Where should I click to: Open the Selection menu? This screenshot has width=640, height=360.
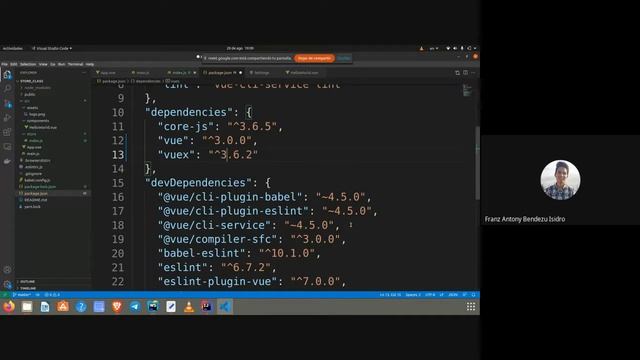tap(28, 64)
